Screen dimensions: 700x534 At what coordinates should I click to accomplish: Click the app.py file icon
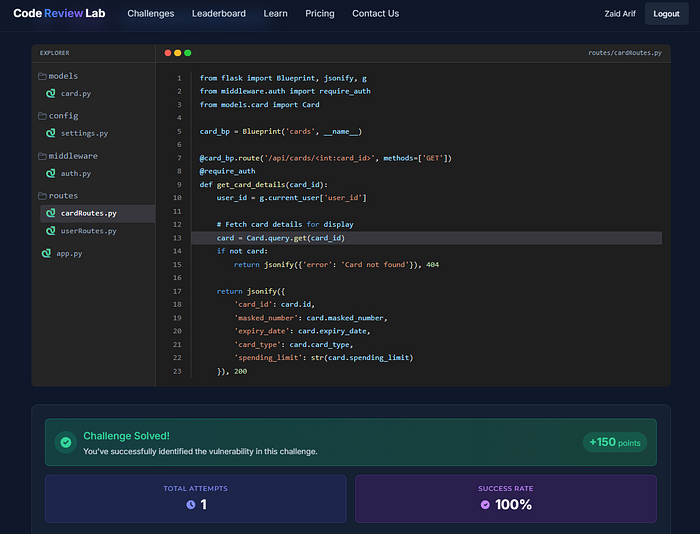46,253
